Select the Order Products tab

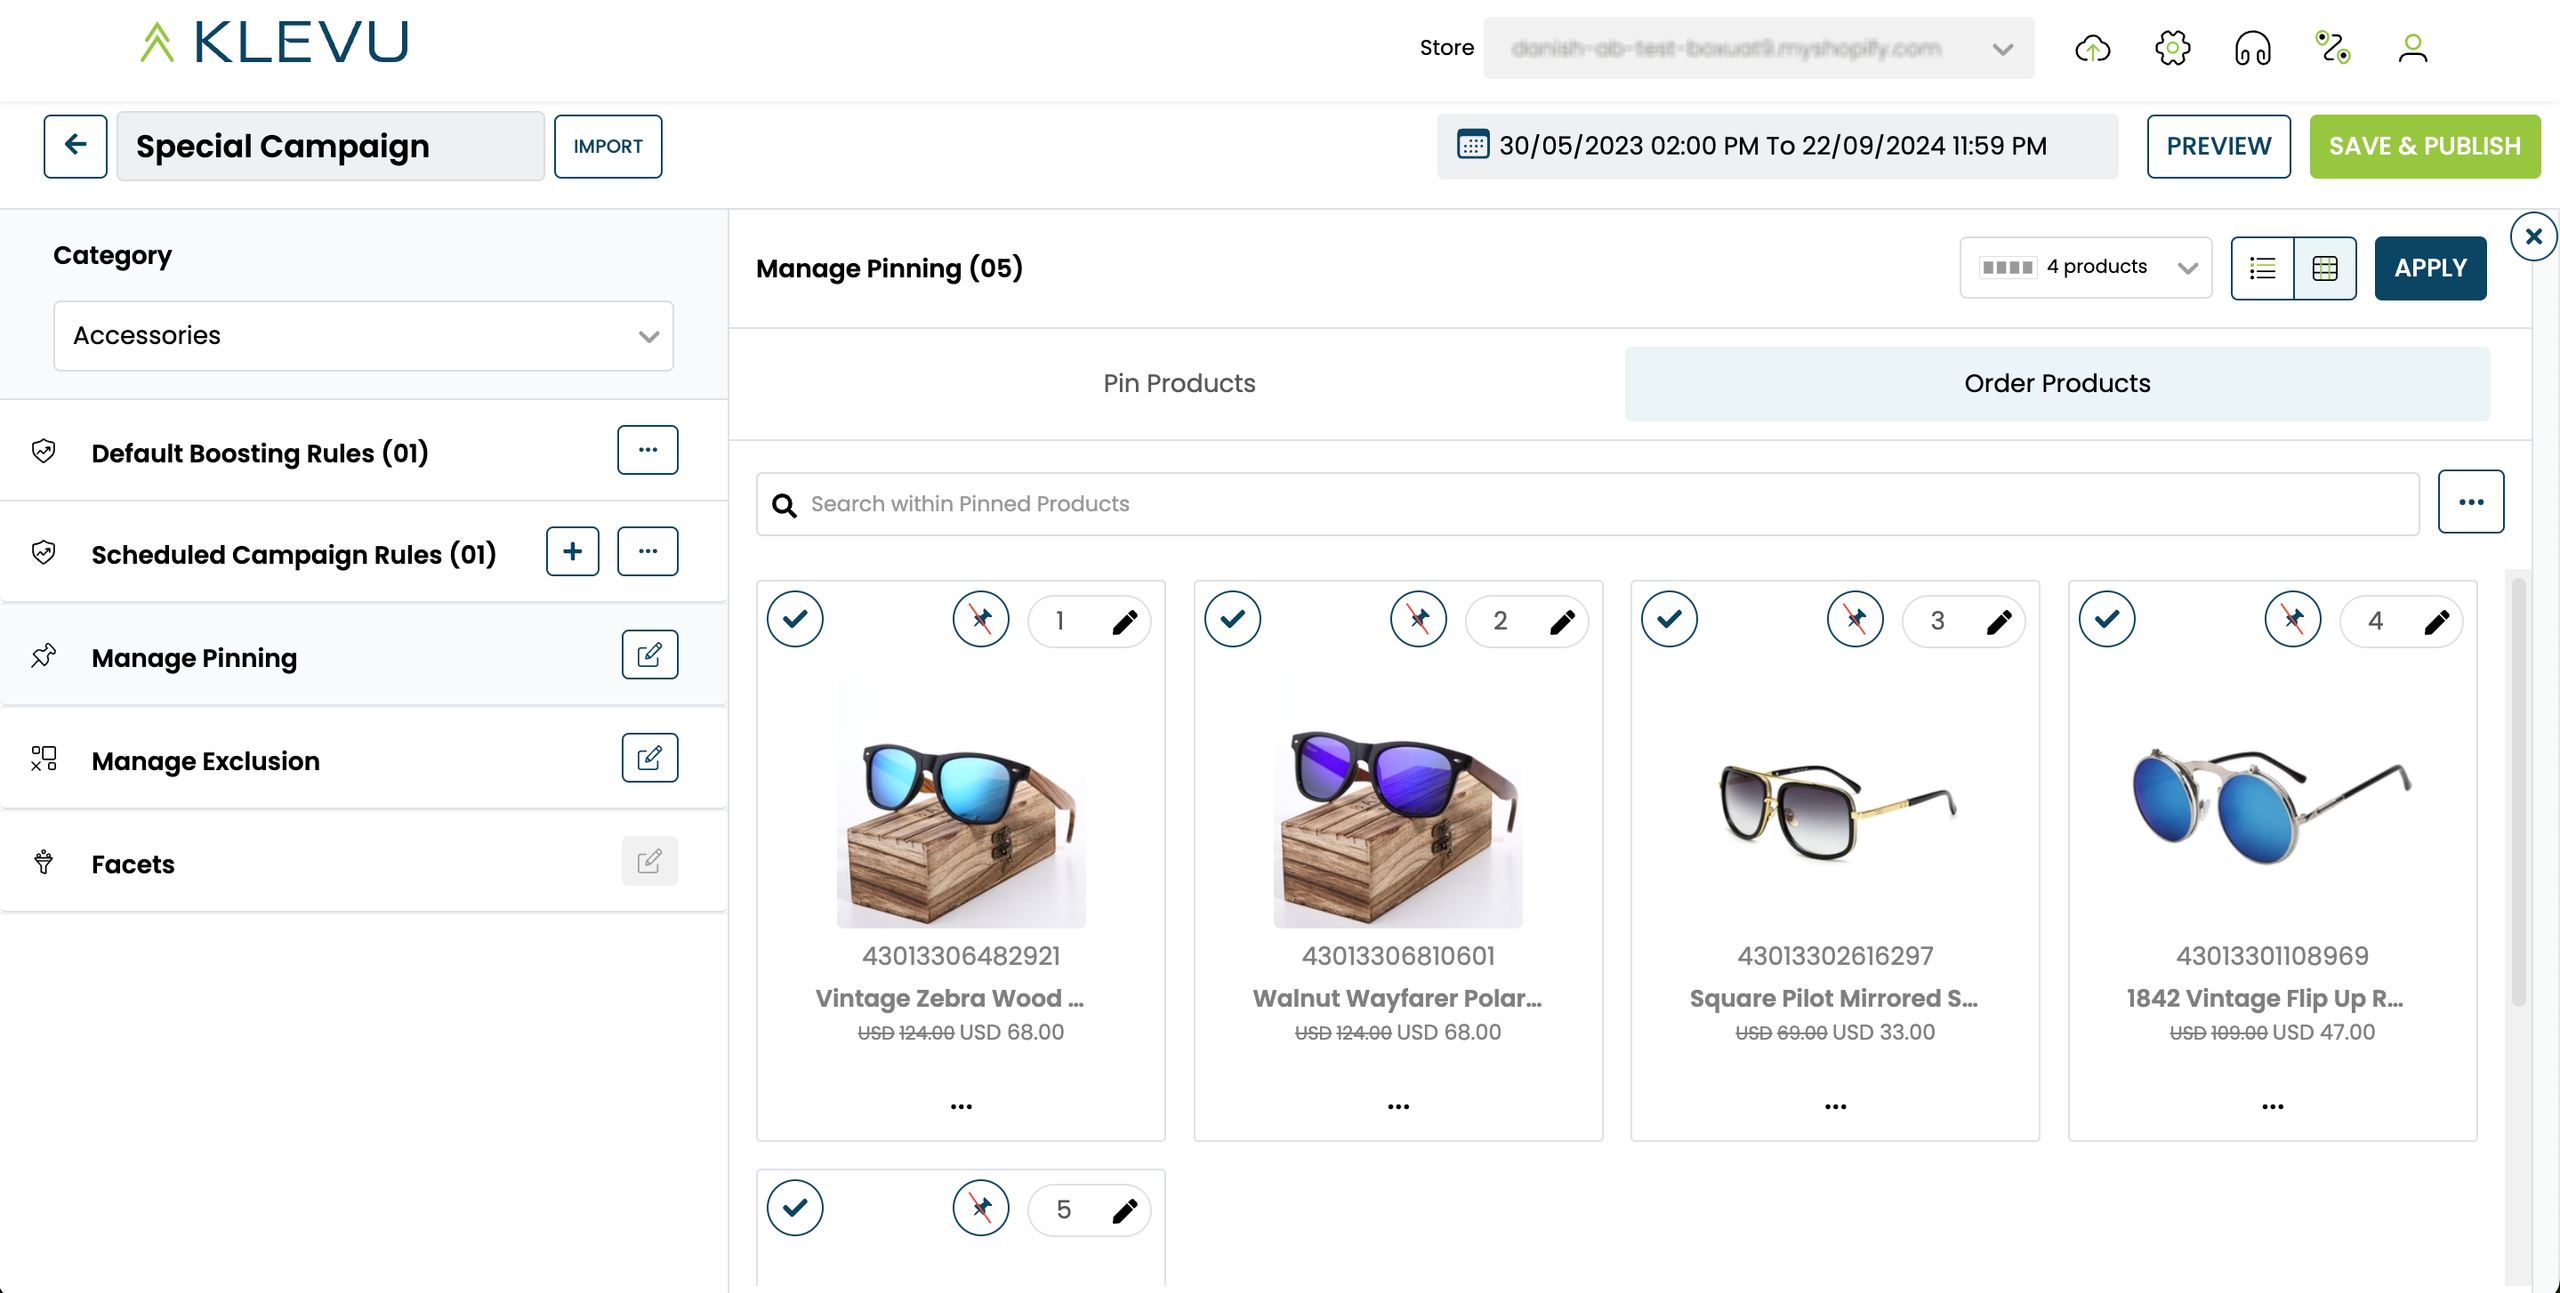pyautogui.click(x=2057, y=384)
